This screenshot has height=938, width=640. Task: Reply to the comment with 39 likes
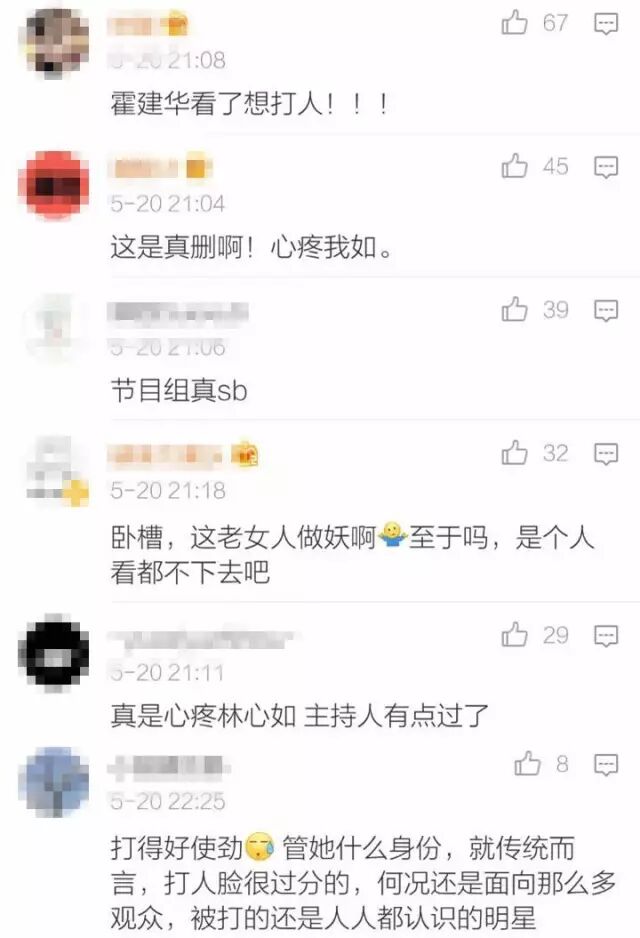pyautogui.click(x=605, y=310)
